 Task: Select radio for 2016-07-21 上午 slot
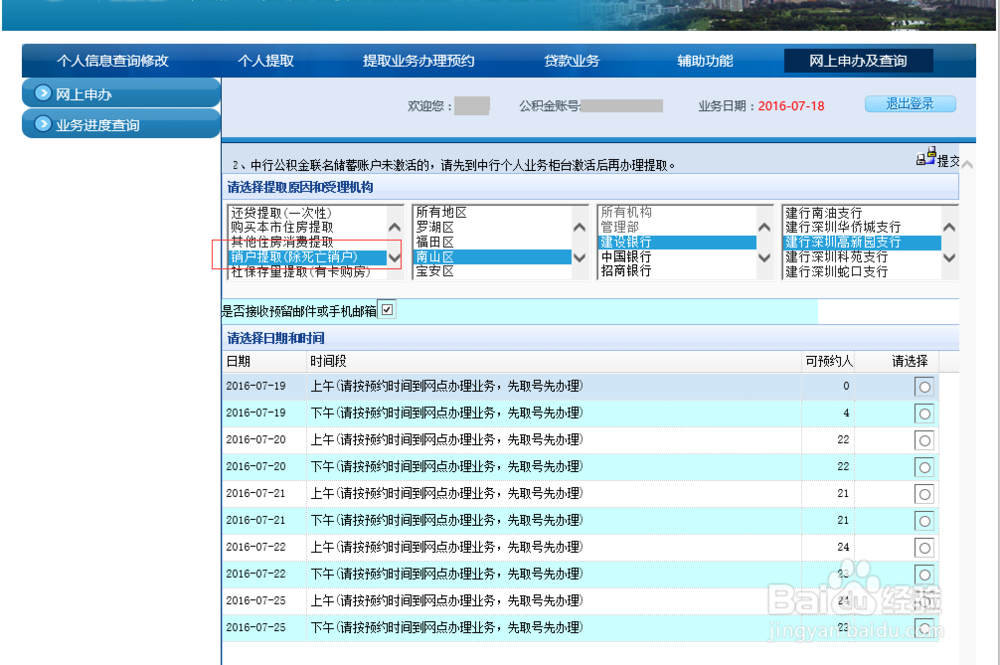tap(924, 494)
